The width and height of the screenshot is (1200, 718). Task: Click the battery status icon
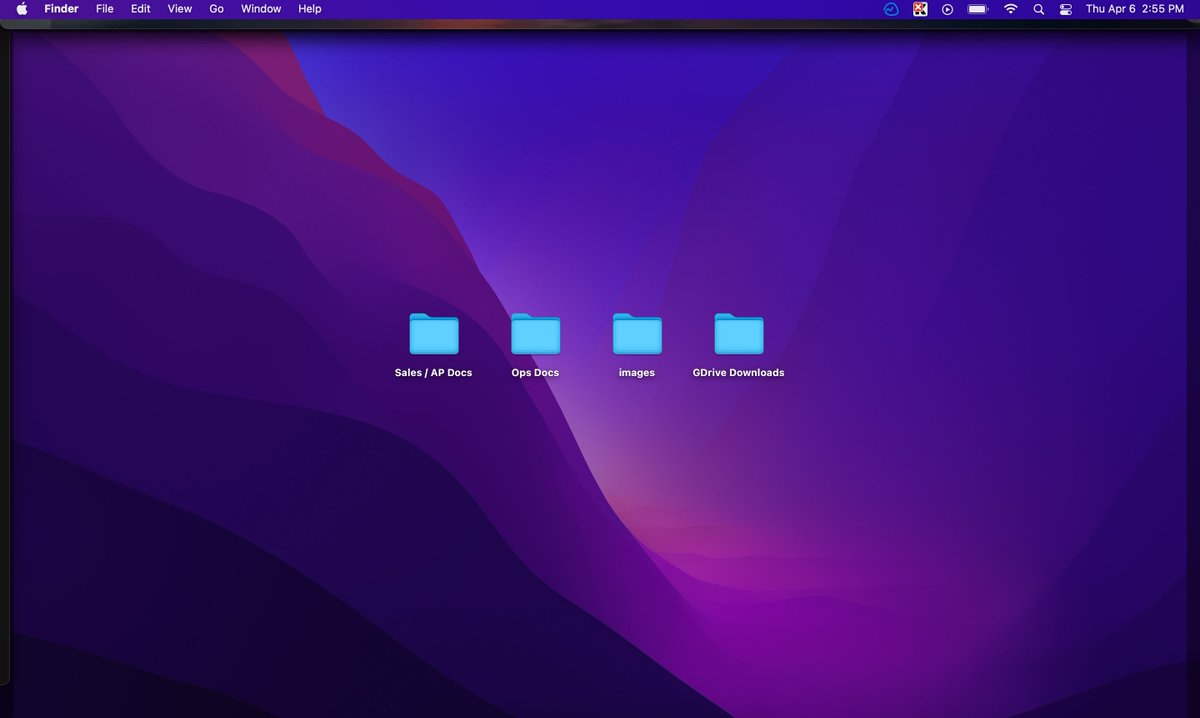click(x=978, y=9)
